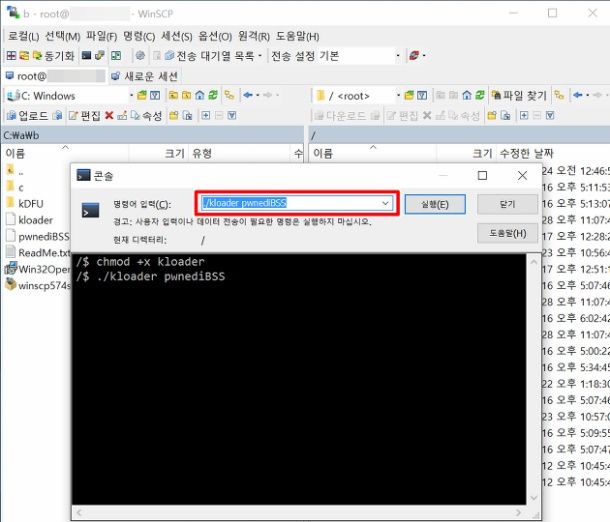Select the winscp574 installer entry
This screenshot has height=522, width=610.
pos(38,285)
